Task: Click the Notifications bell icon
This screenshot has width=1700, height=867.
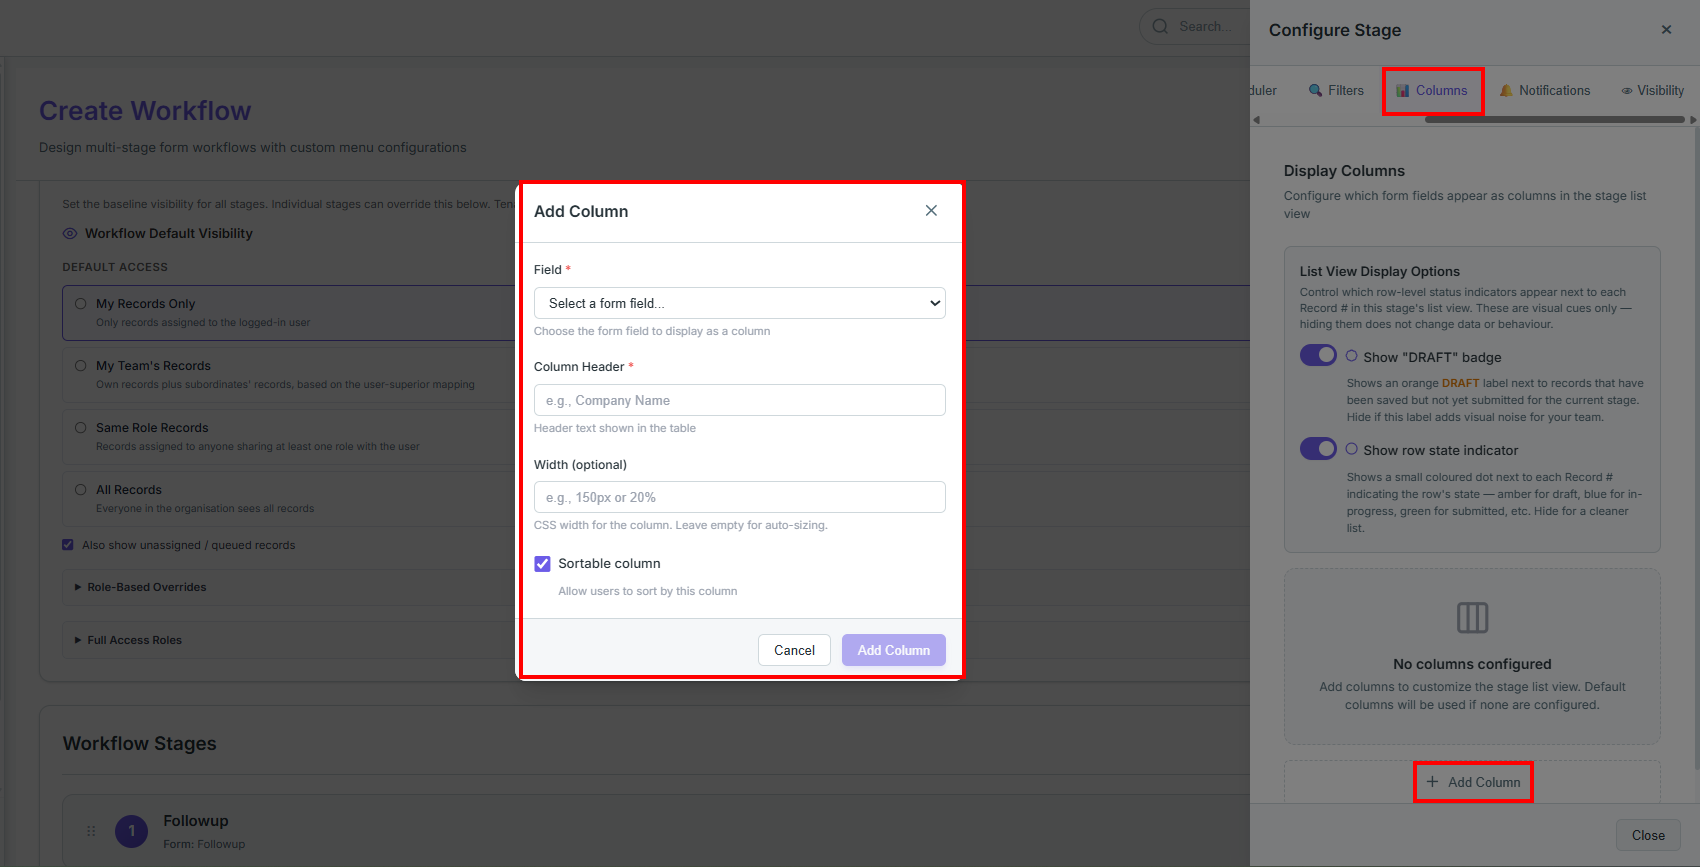Action: click(1506, 90)
